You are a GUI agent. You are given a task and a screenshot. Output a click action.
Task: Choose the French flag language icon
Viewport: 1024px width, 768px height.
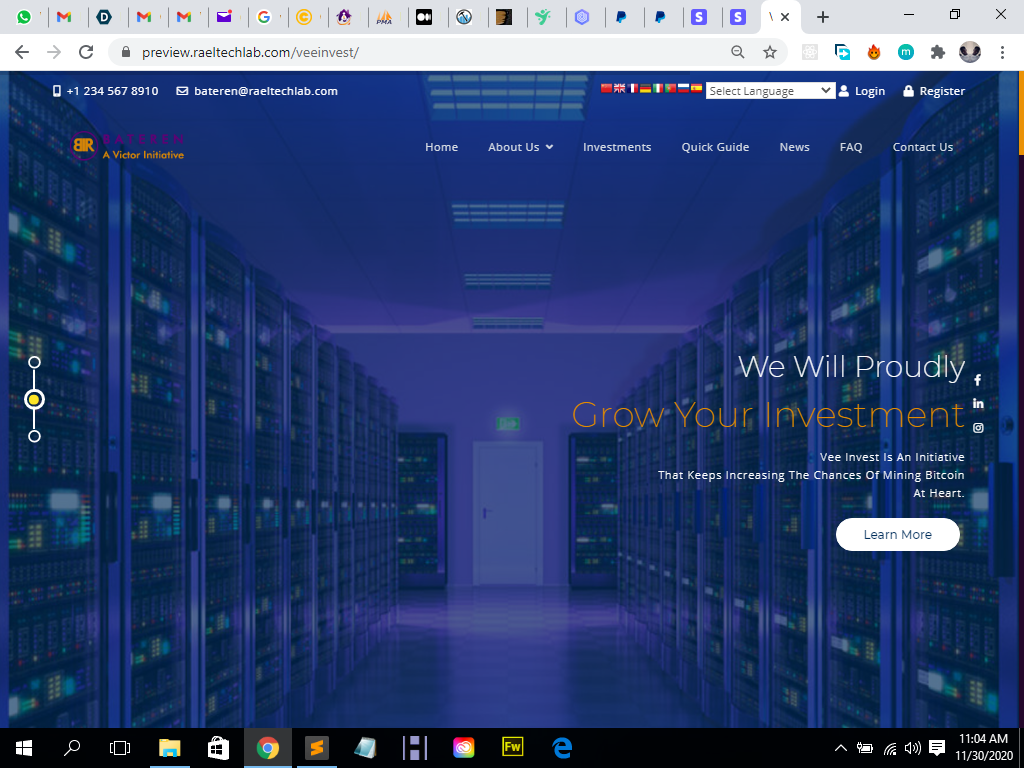click(x=632, y=88)
